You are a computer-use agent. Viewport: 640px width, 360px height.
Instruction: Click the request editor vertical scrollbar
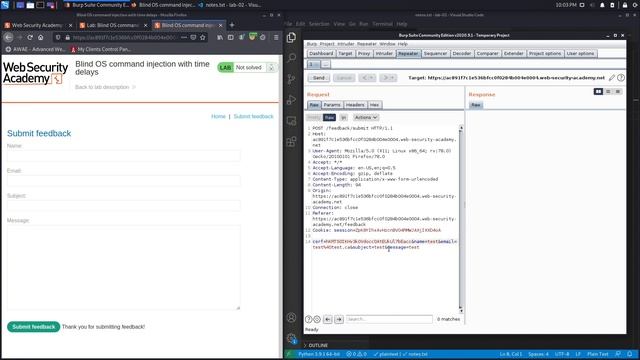pos(461,218)
